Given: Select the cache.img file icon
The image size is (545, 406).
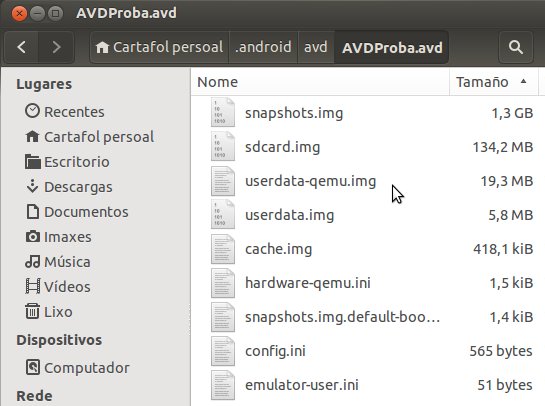Looking at the screenshot, I should click(223, 249).
